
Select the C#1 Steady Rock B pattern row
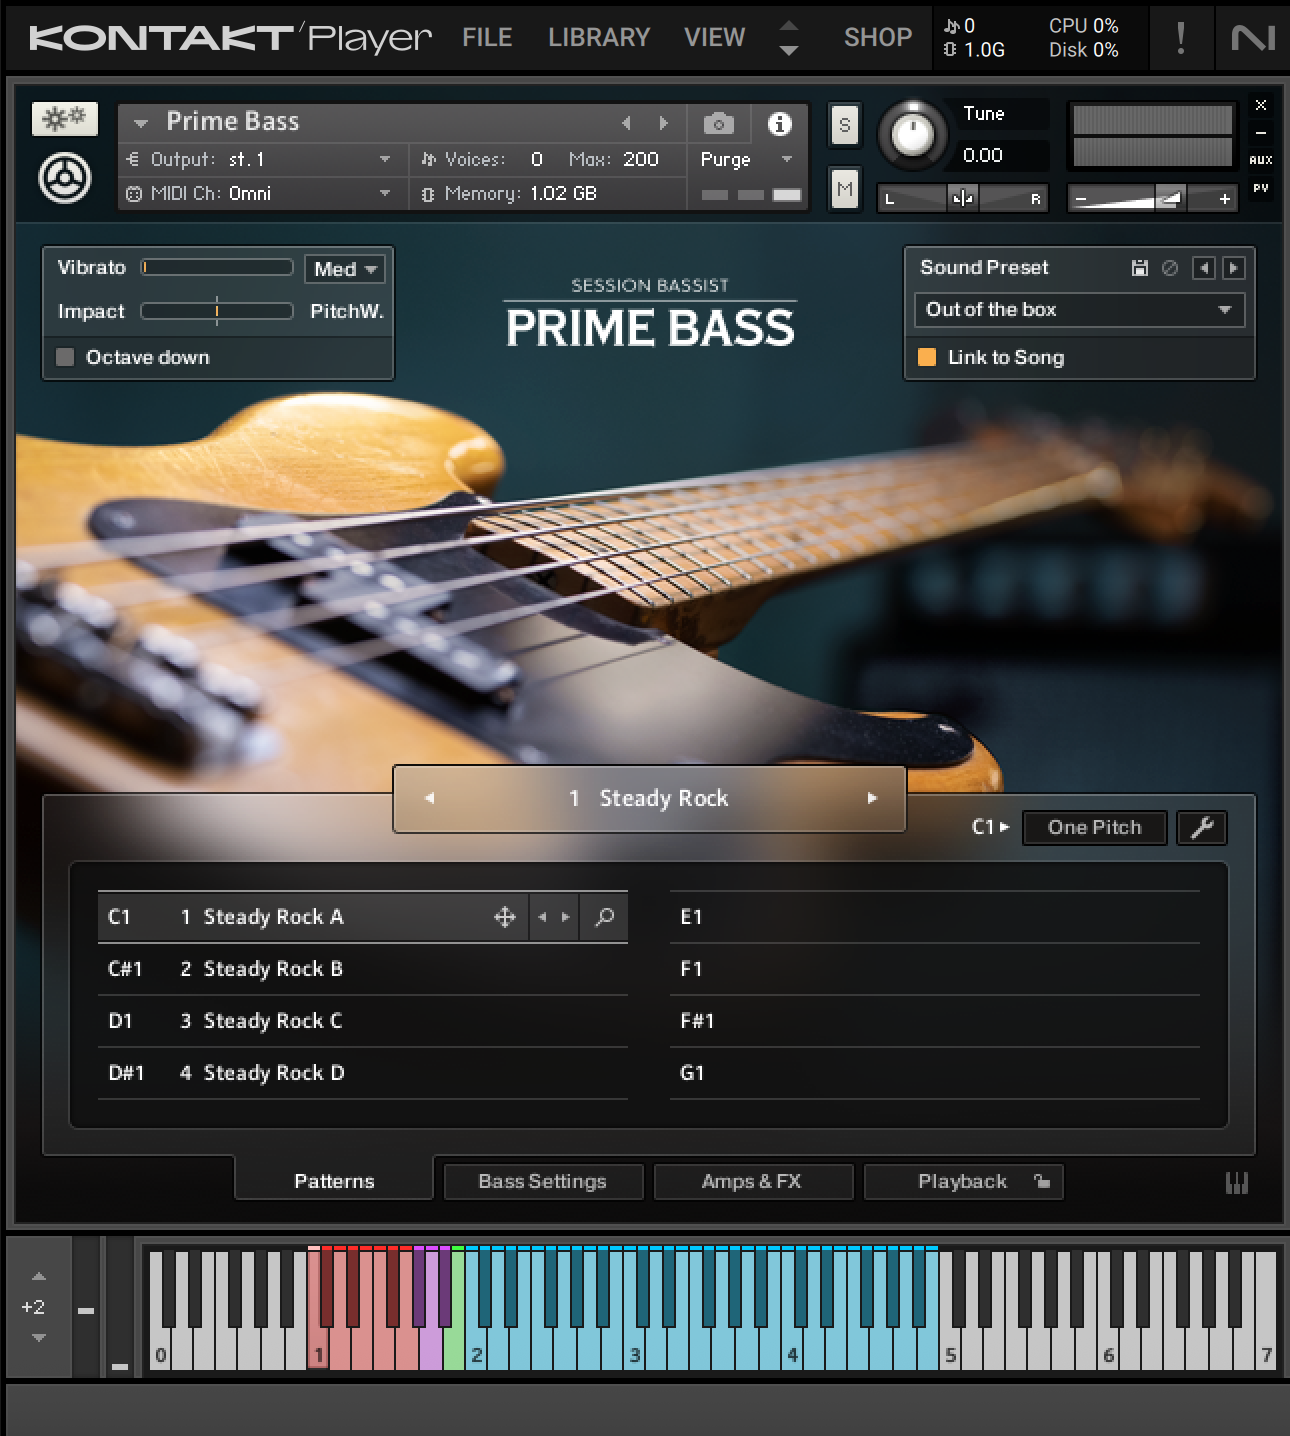tap(362, 969)
